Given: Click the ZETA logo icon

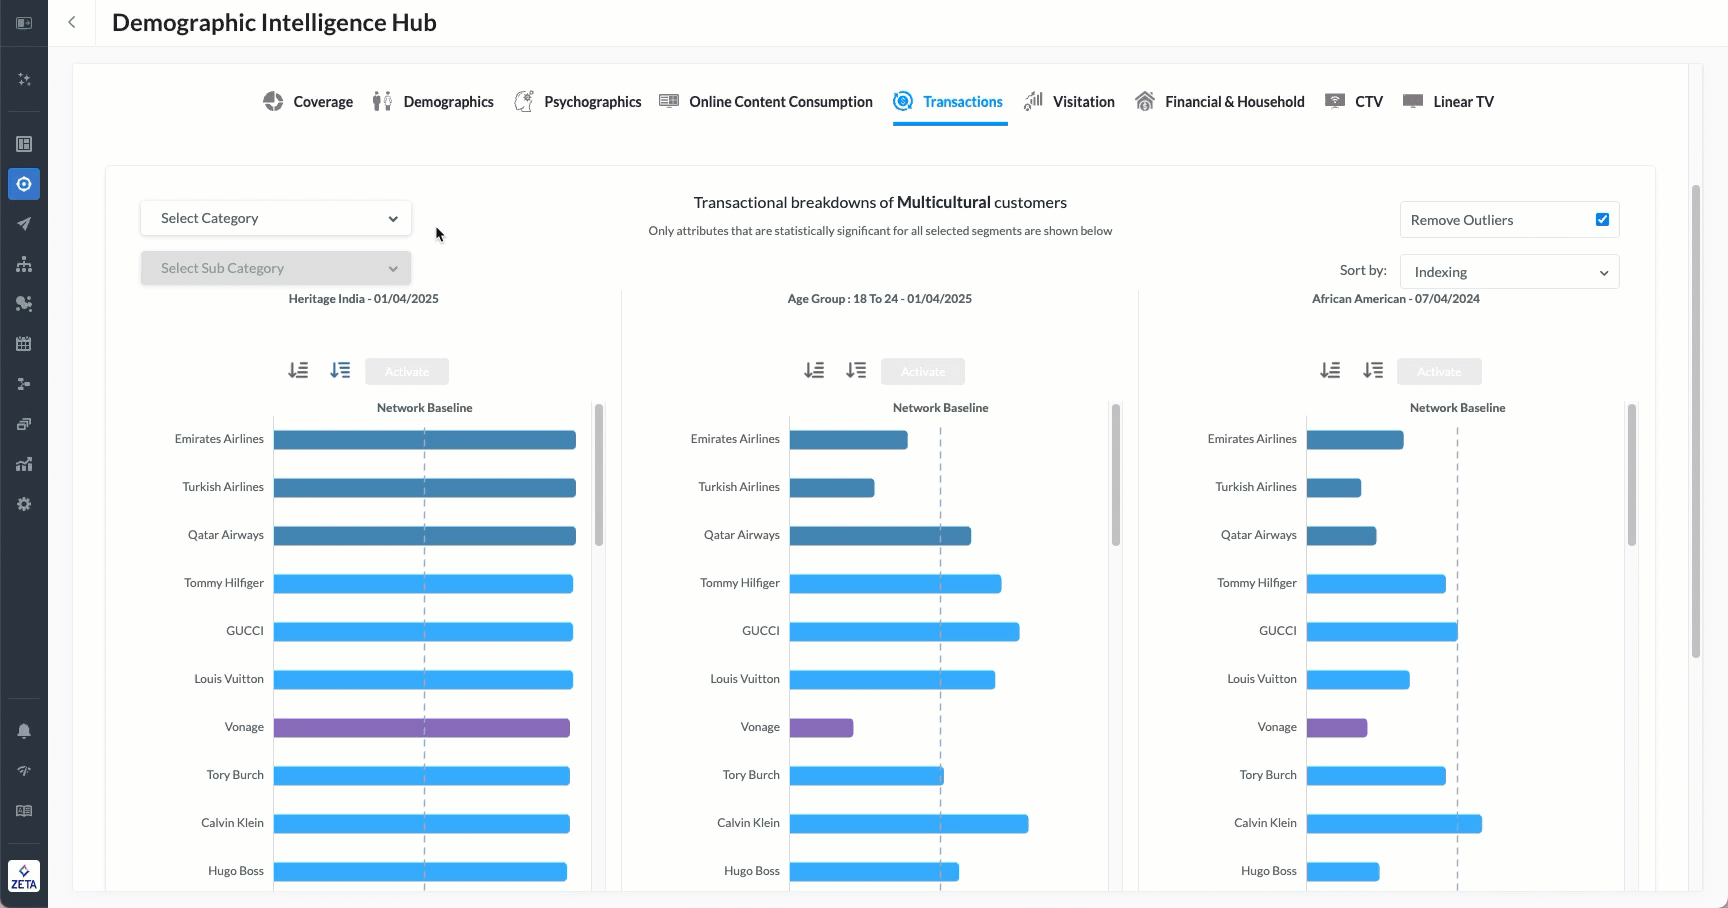Looking at the screenshot, I should [x=24, y=876].
